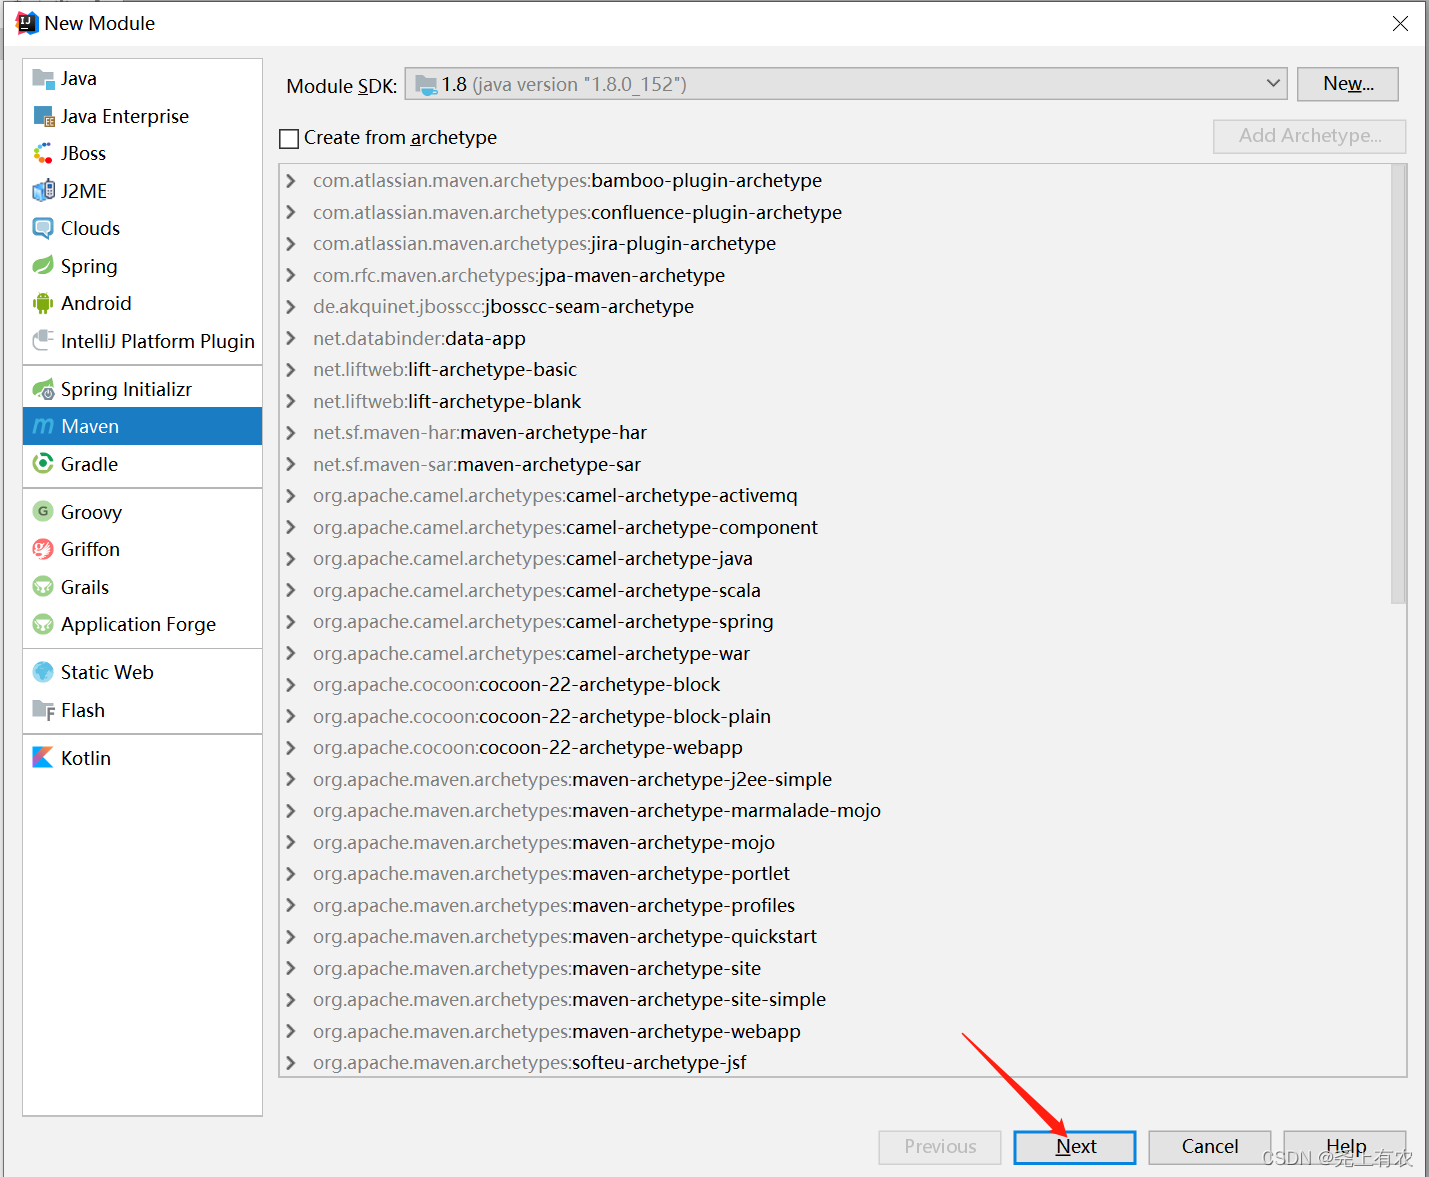Click the Griffon red icon

[x=43, y=549]
